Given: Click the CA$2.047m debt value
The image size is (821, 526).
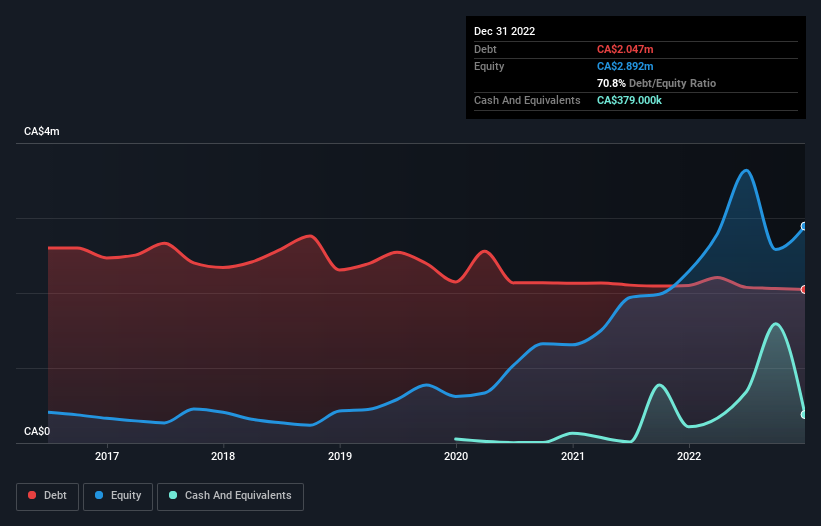Looking at the screenshot, I should point(625,49).
